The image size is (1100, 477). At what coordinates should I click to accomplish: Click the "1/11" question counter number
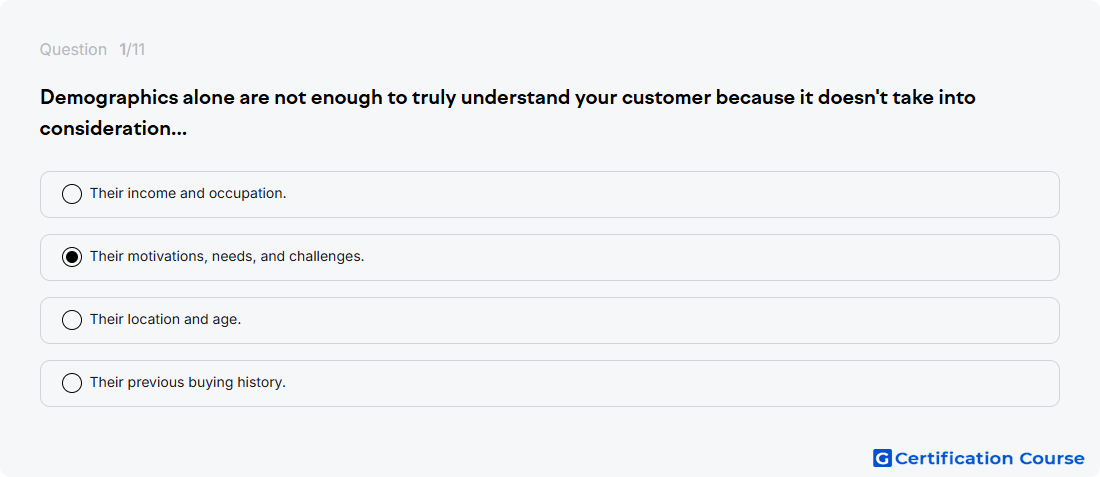click(x=132, y=50)
